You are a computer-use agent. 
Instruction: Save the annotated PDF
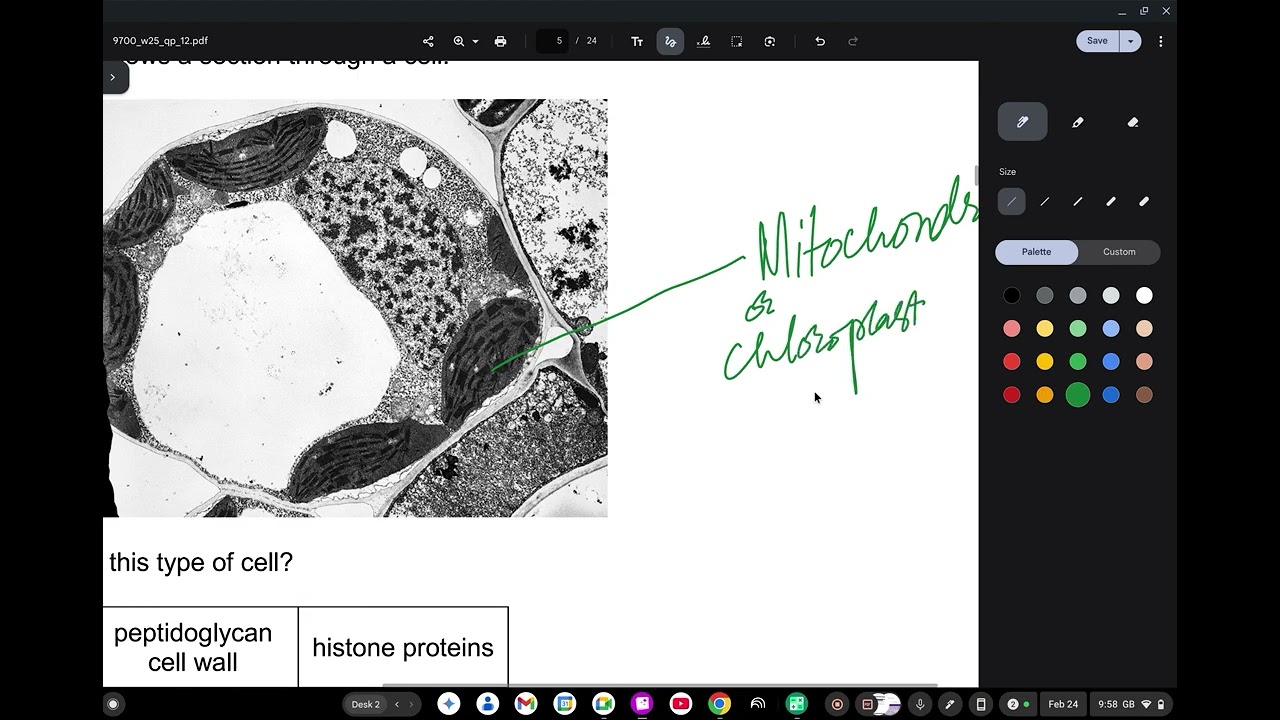coord(1097,41)
